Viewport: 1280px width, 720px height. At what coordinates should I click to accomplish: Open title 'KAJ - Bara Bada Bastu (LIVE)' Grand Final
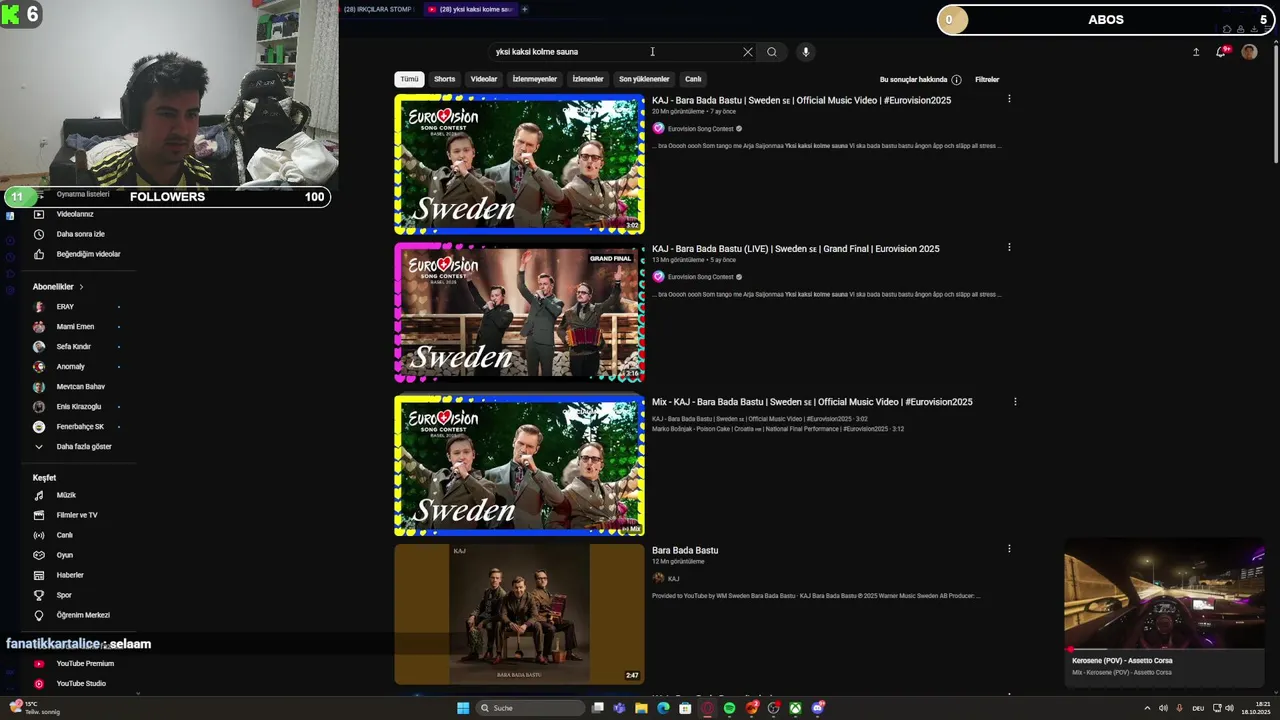[x=796, y=249]
